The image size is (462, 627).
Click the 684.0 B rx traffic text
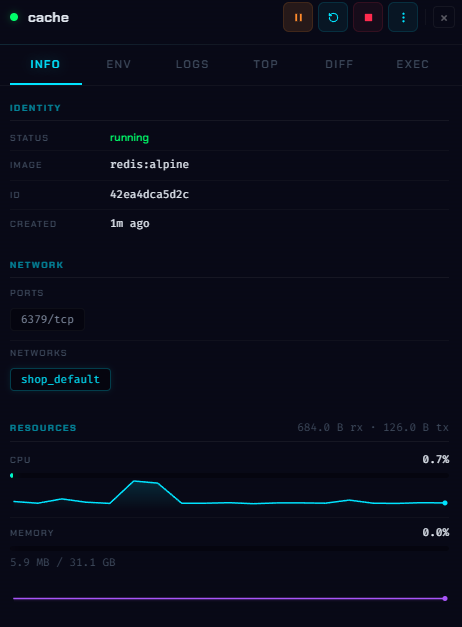coord(330,427)
